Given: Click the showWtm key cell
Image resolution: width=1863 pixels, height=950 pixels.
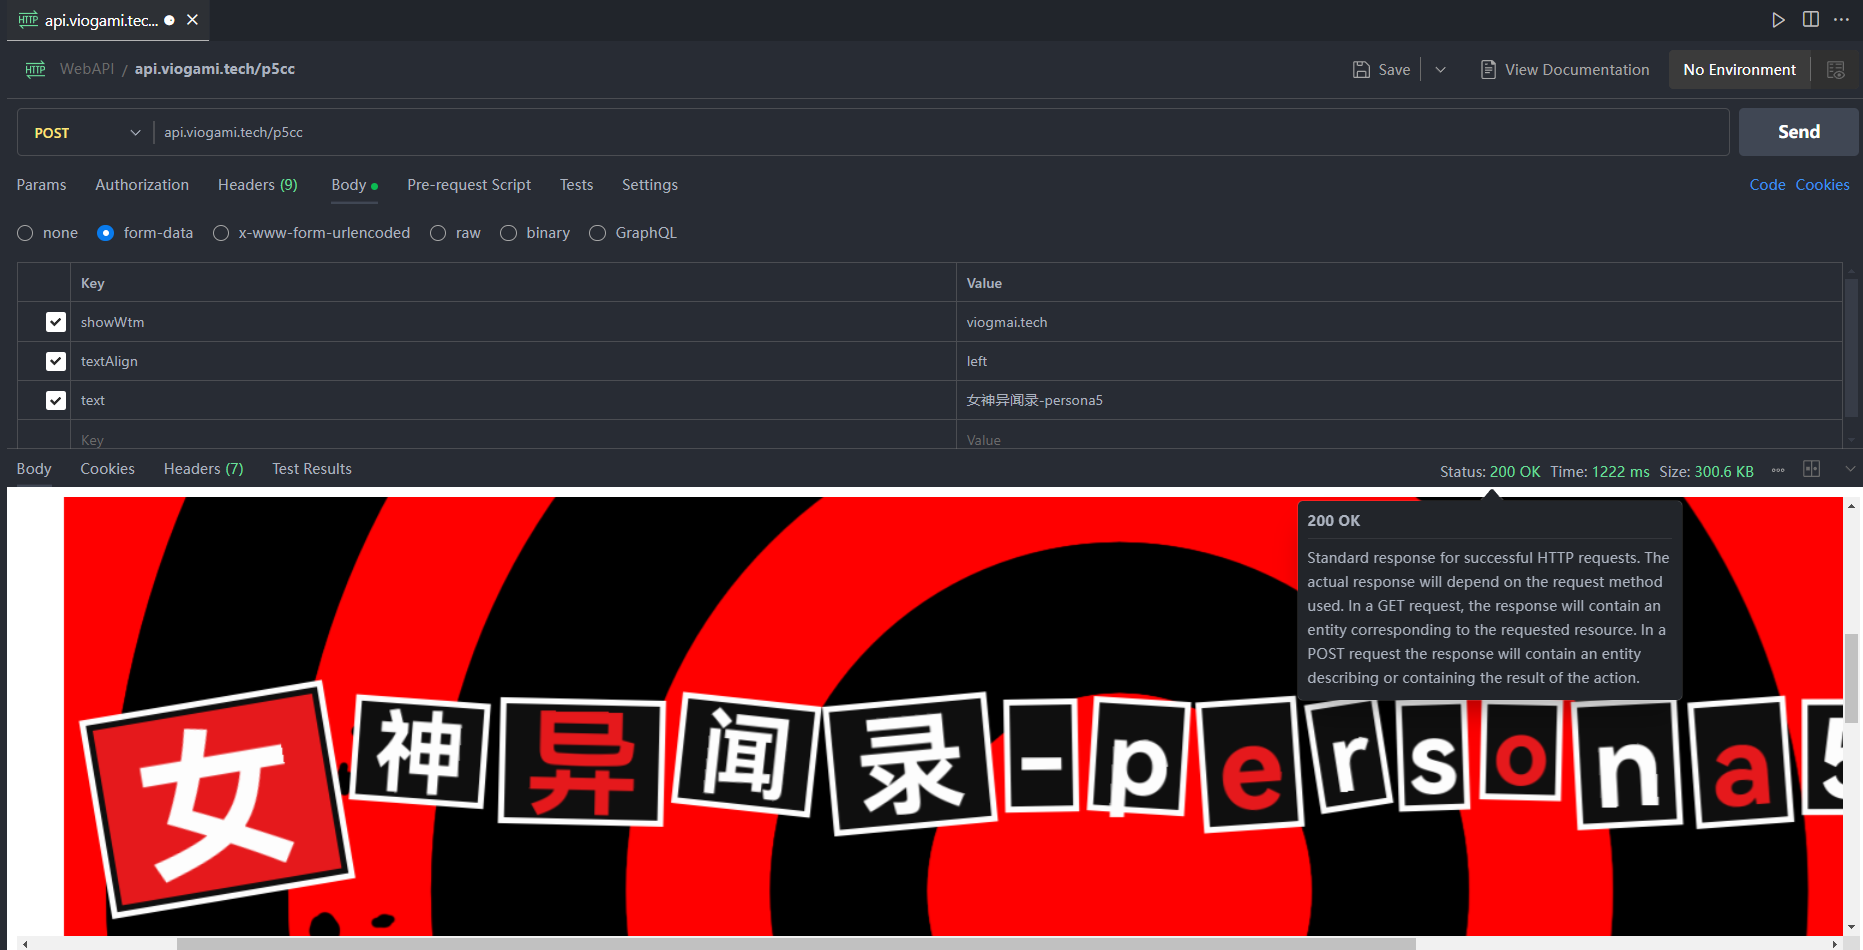Looking at the screenshot, I should pyautogui.click(x=513, y=322).
